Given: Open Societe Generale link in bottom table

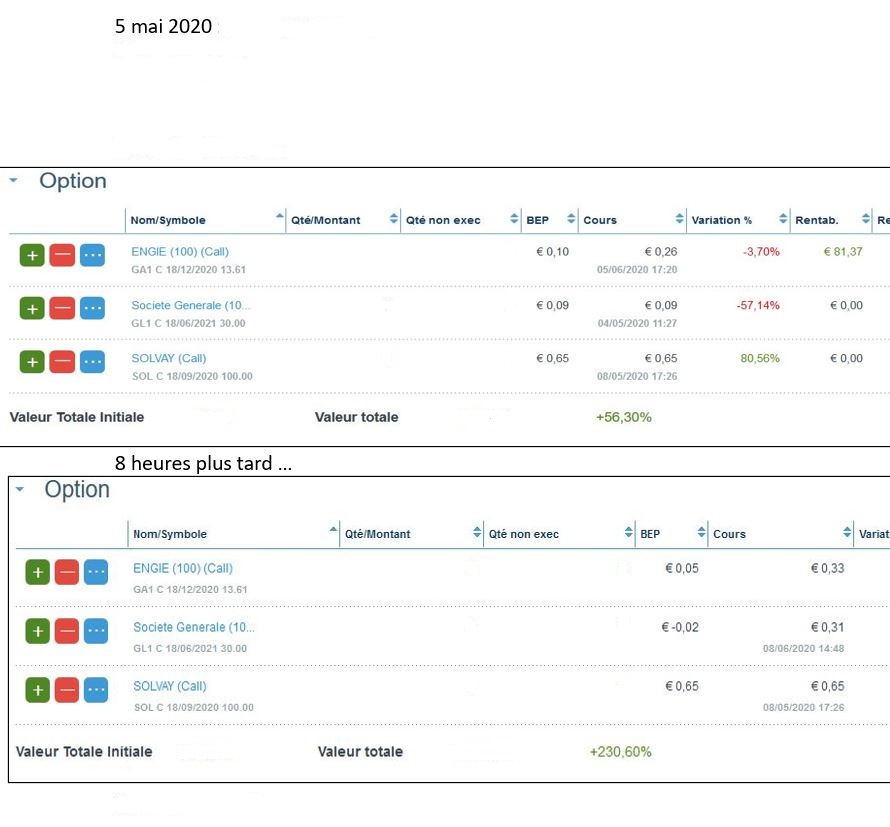Looking at the screenshot, I should pyautogui.click(x=194, y=627).
